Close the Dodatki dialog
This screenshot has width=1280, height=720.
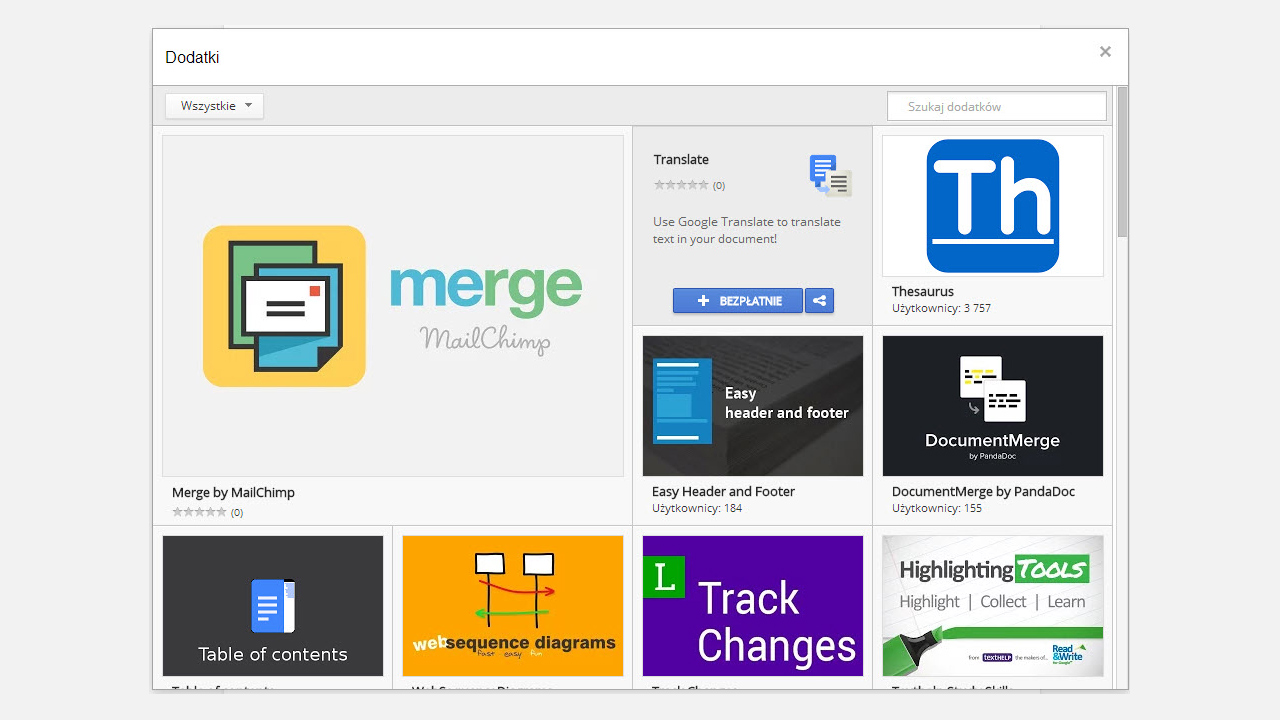click(1105, 52)
